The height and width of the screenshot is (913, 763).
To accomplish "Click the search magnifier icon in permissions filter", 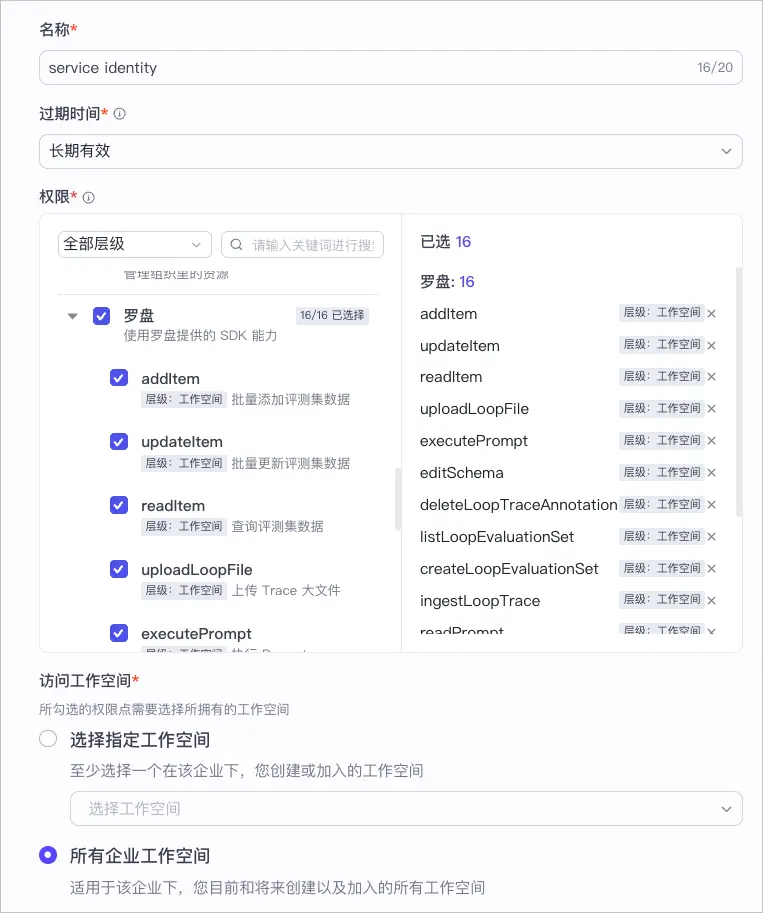I will [236, 245].
